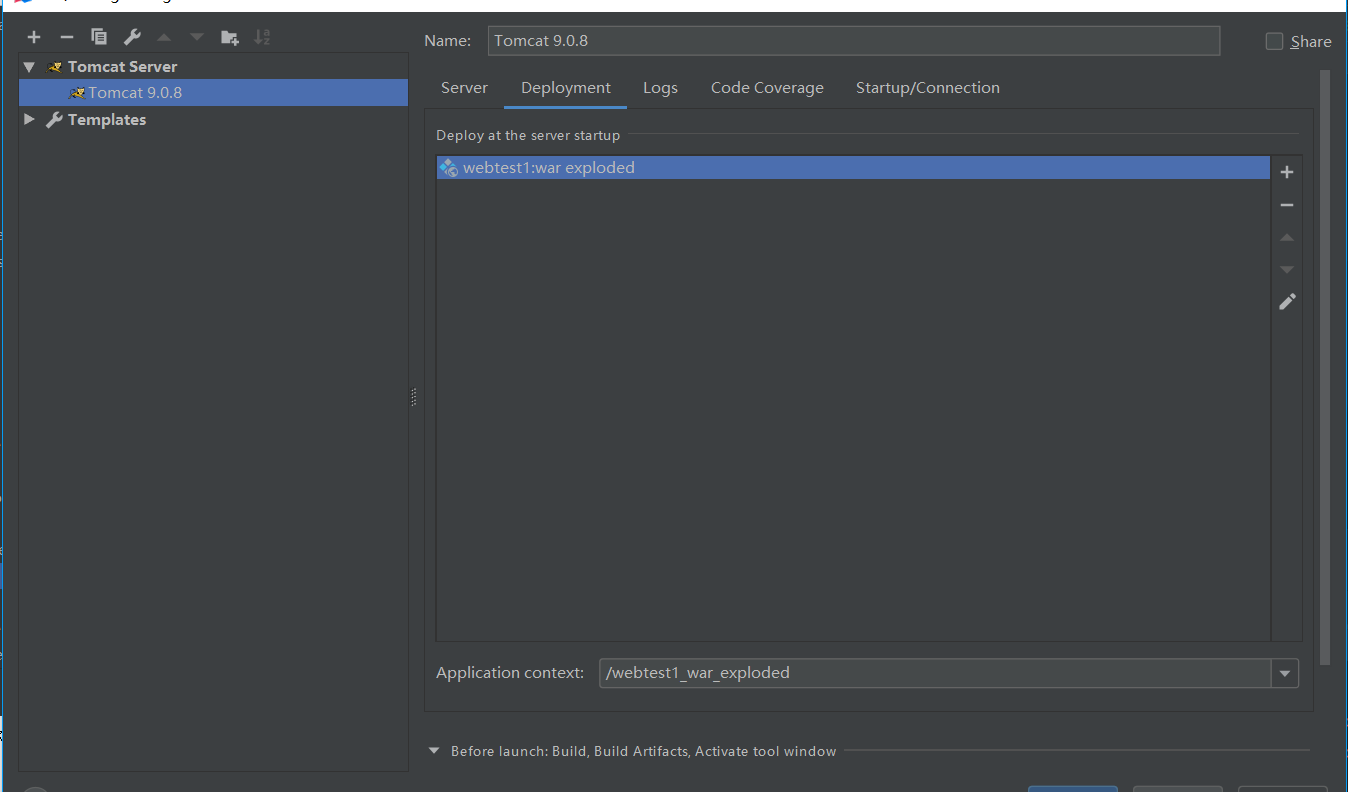This screenshot has height=792, width=1348.
Task: Click the vertical scrollbar of the settings panel
Action: [1325, 368]
